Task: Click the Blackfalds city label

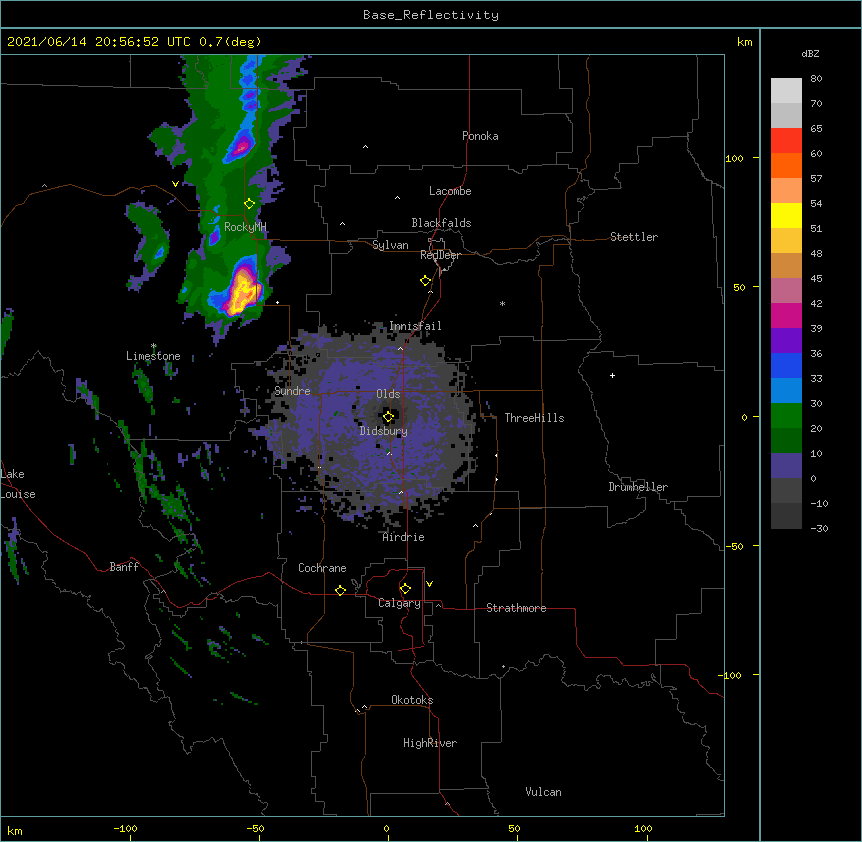Action: coord(441,223)
